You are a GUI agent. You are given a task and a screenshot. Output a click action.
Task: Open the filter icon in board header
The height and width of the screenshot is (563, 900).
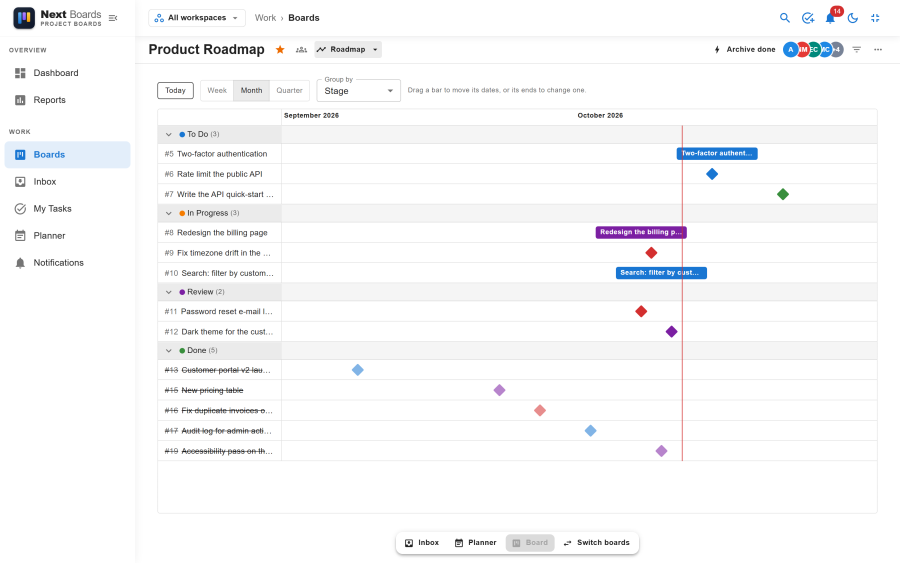[x=856, y=49]
